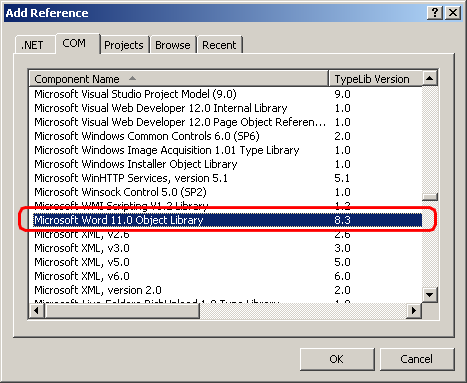Click the help question mark button
The image size is (467, 383).
(x=435, y=13)
